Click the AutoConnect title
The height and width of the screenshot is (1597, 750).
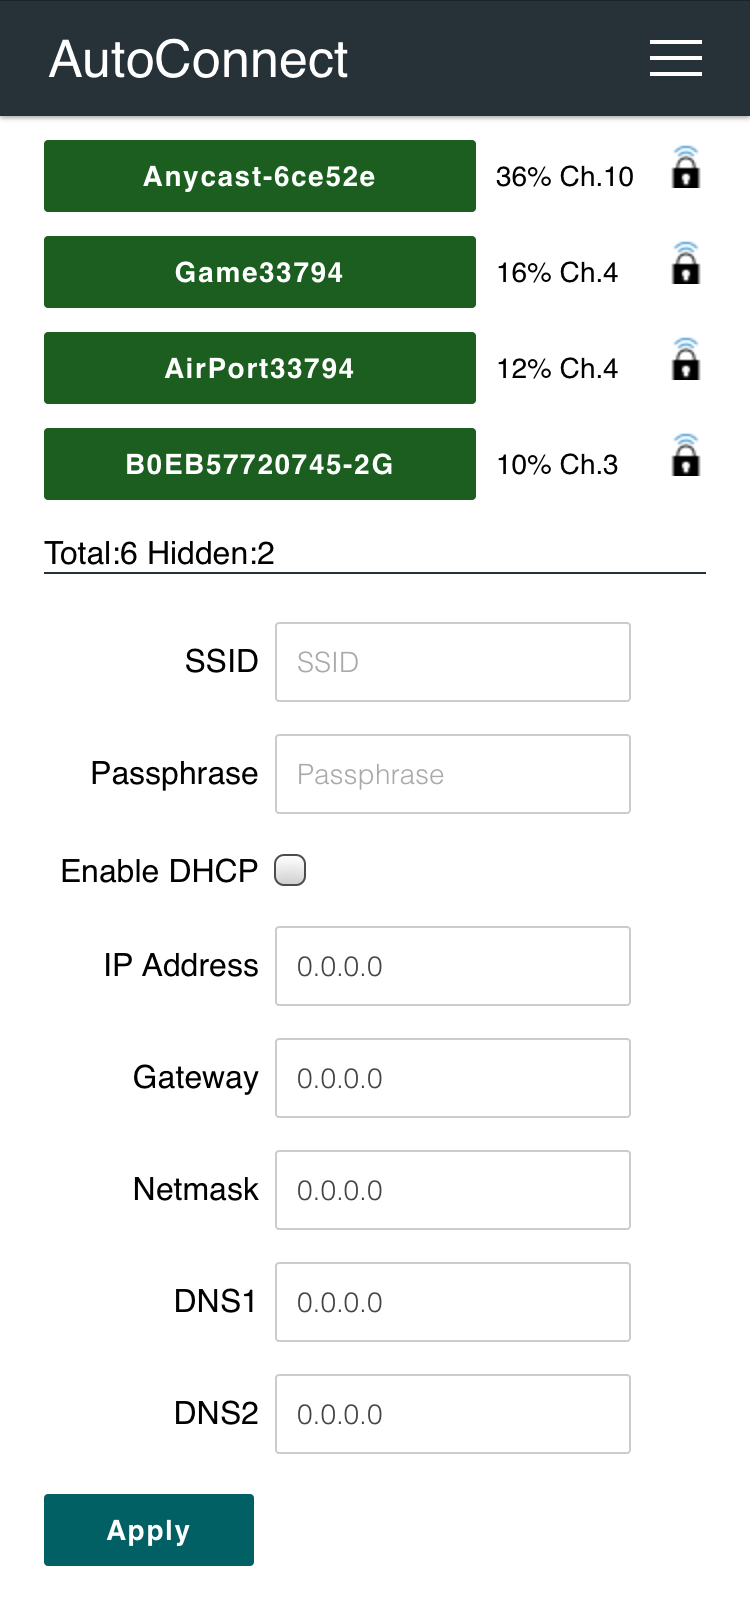click(199, 59)
